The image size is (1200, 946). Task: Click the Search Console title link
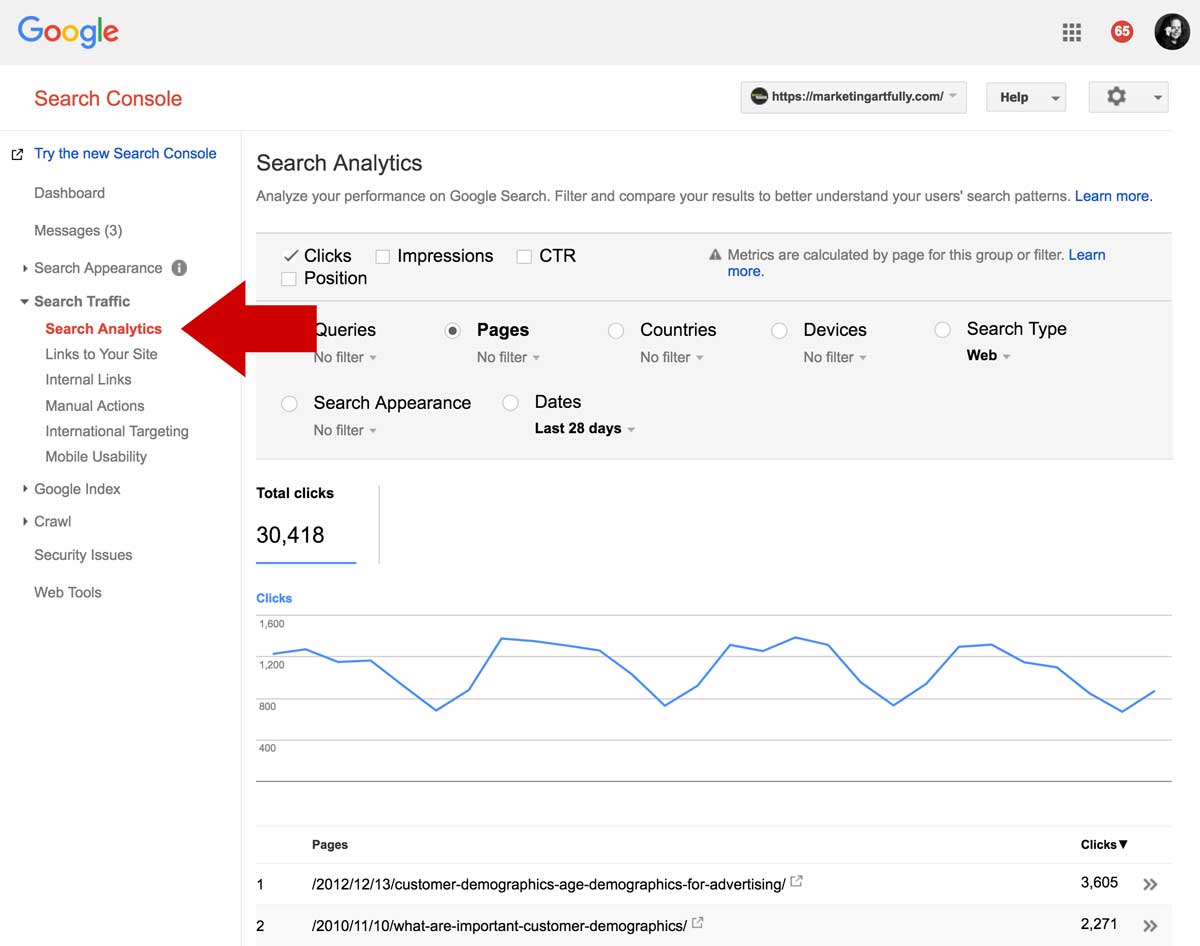108,98
